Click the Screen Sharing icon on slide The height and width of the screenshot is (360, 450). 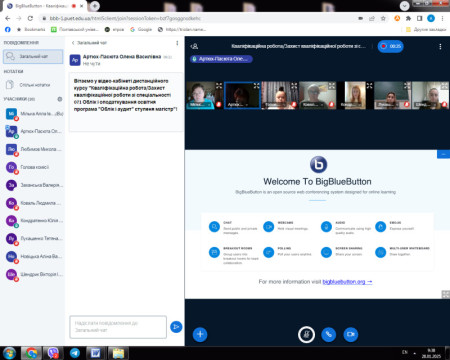[x=326, y=252]
